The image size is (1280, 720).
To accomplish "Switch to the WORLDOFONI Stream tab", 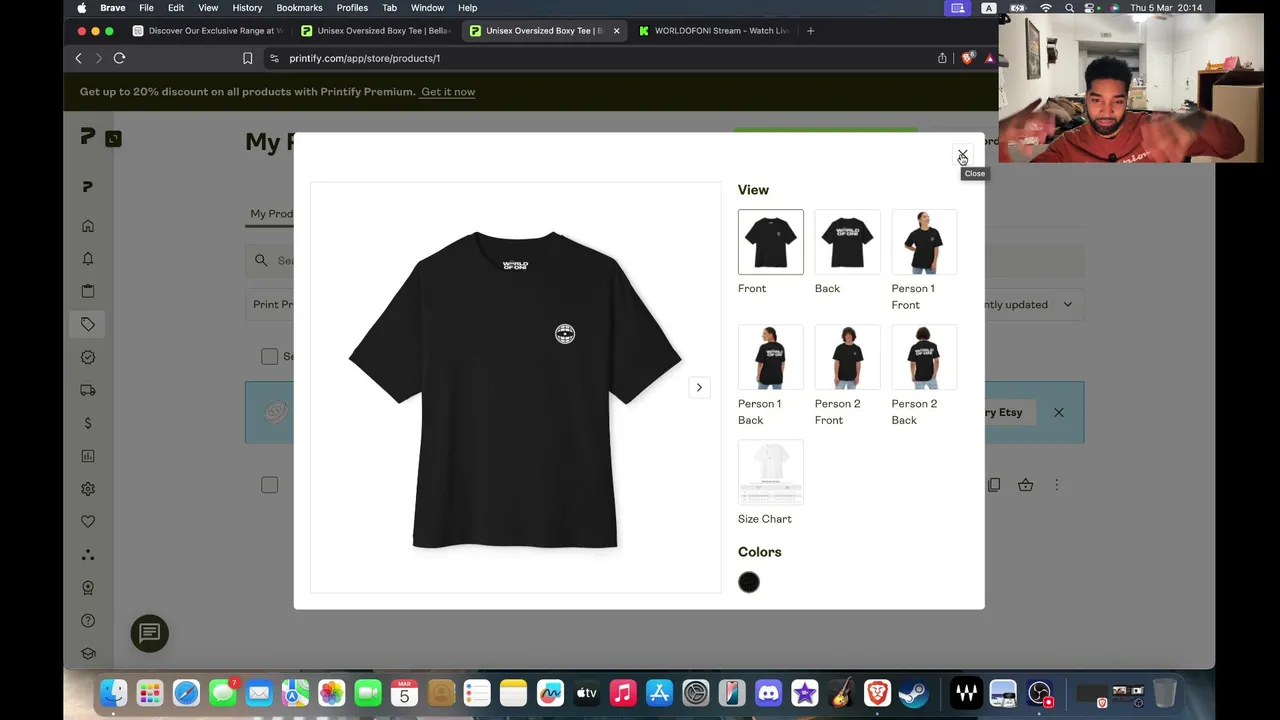I will coord(713,30).
